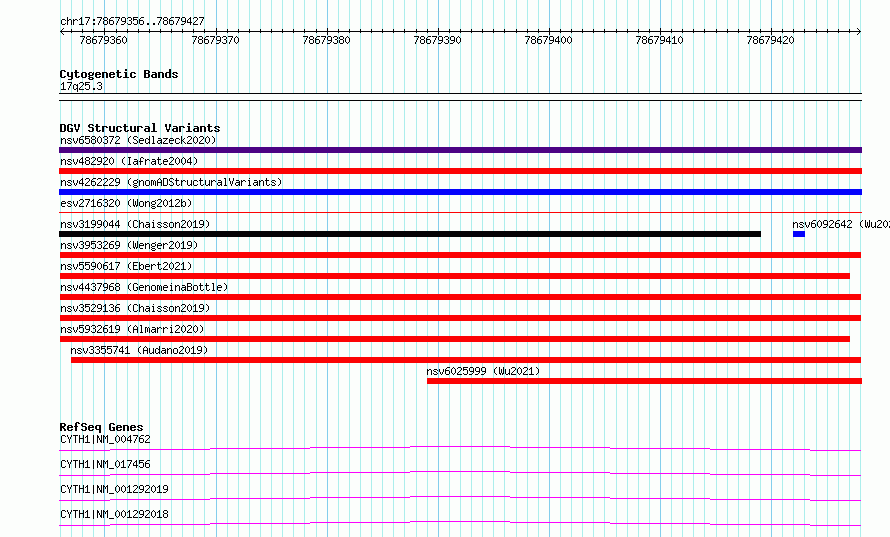Viewport: 890px width, 537px height.
Task: Select the black nsv3199044 variant bar
Action: coord(410,234)
